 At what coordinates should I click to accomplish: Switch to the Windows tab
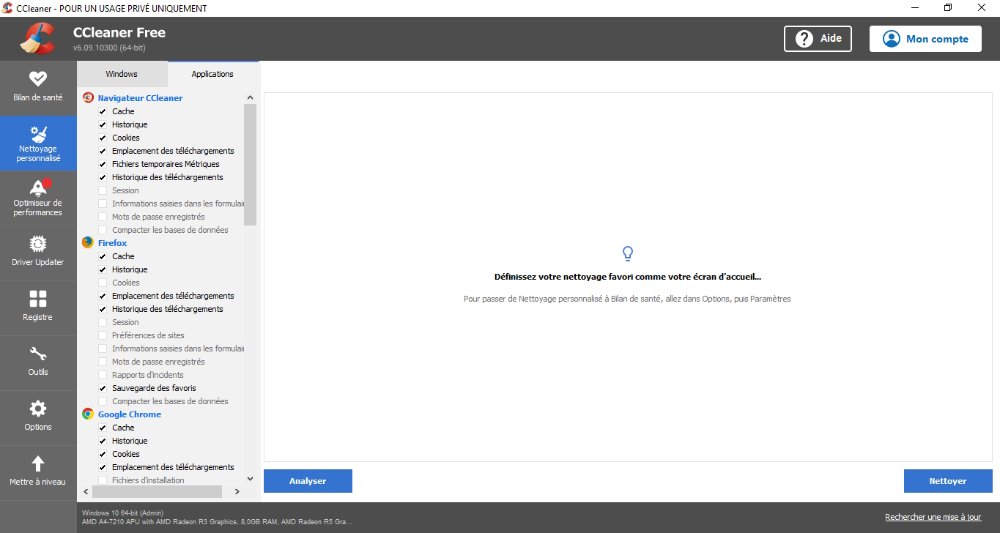[122, 74]
